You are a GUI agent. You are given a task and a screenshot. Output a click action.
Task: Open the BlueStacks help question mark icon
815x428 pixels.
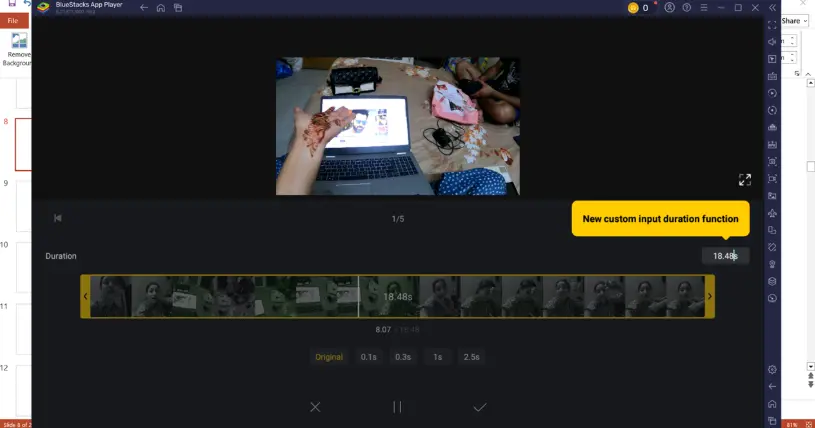686,8
